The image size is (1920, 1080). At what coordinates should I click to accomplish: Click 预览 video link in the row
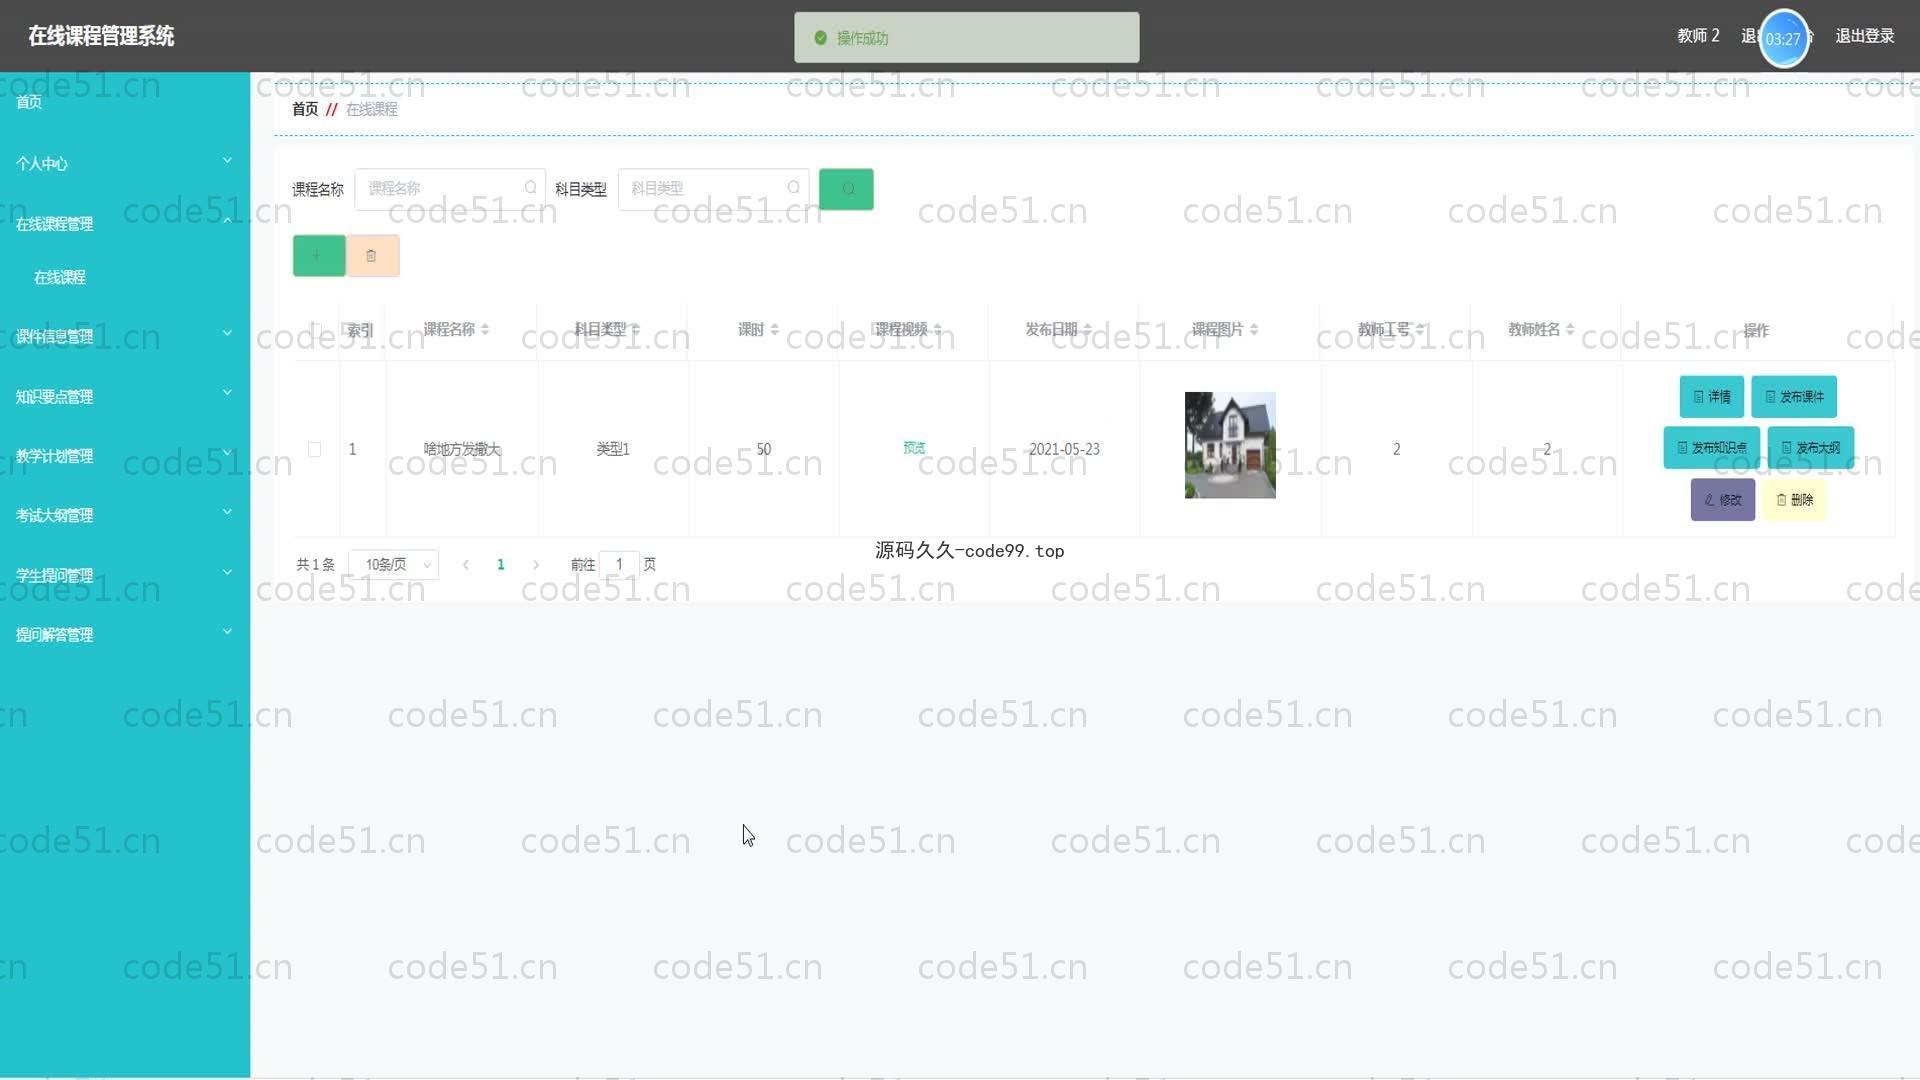tap(914, 448)
